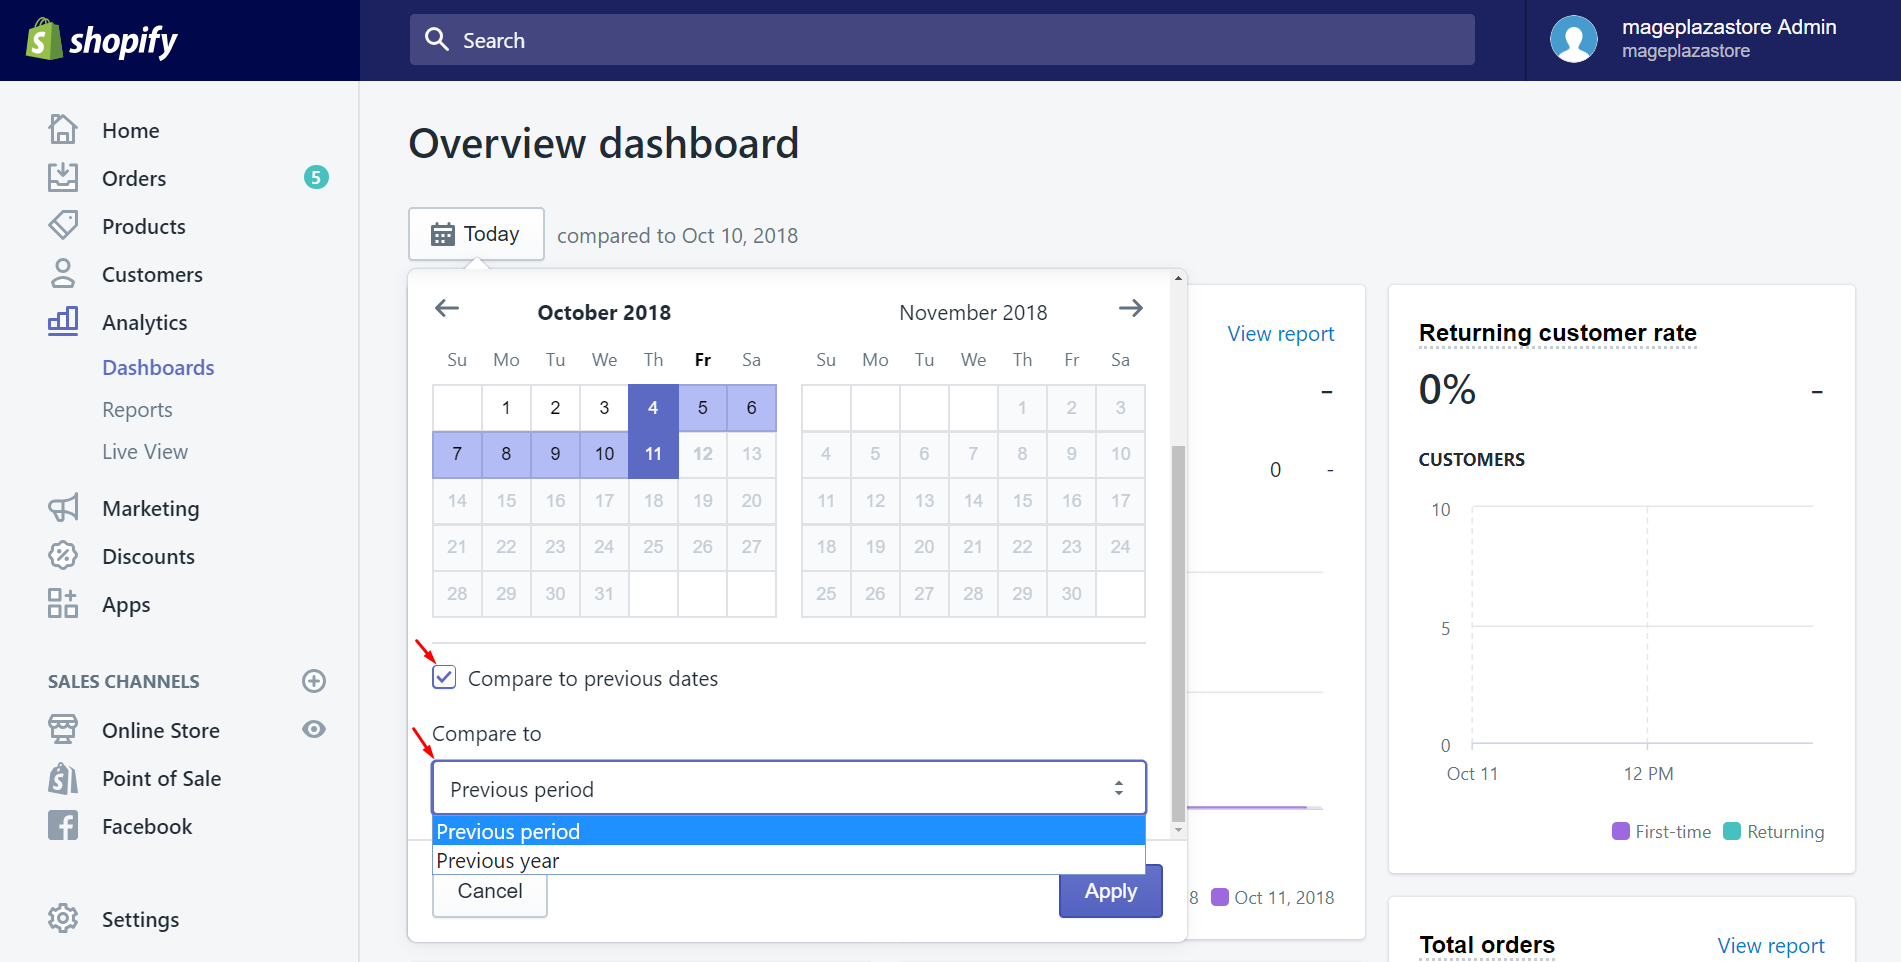Click the October 2018 month title

pos(604,313)
